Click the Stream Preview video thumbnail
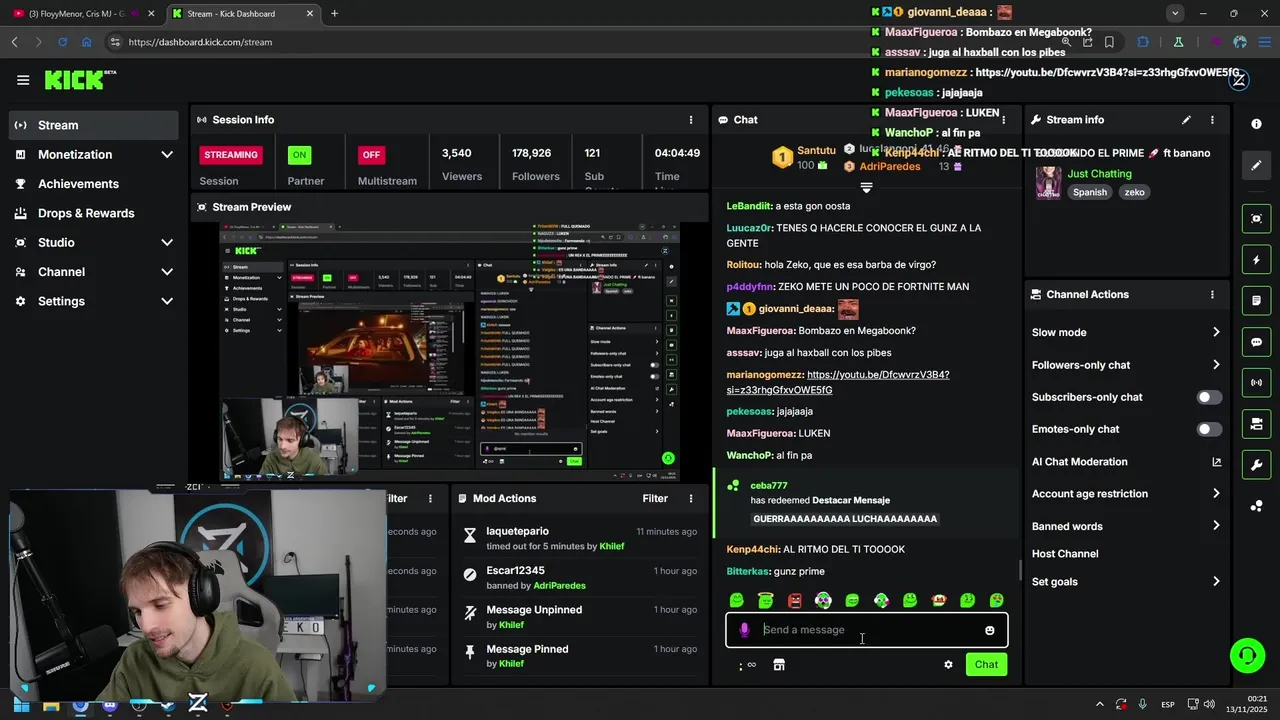1280x720 pixels. click(x=449, y=351)
